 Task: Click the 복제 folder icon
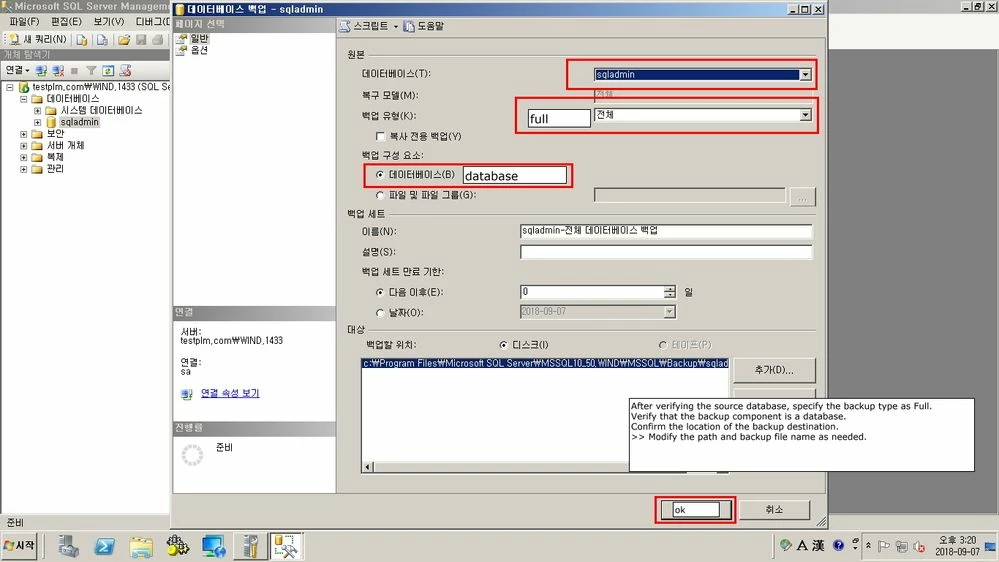tap(37, 157)
